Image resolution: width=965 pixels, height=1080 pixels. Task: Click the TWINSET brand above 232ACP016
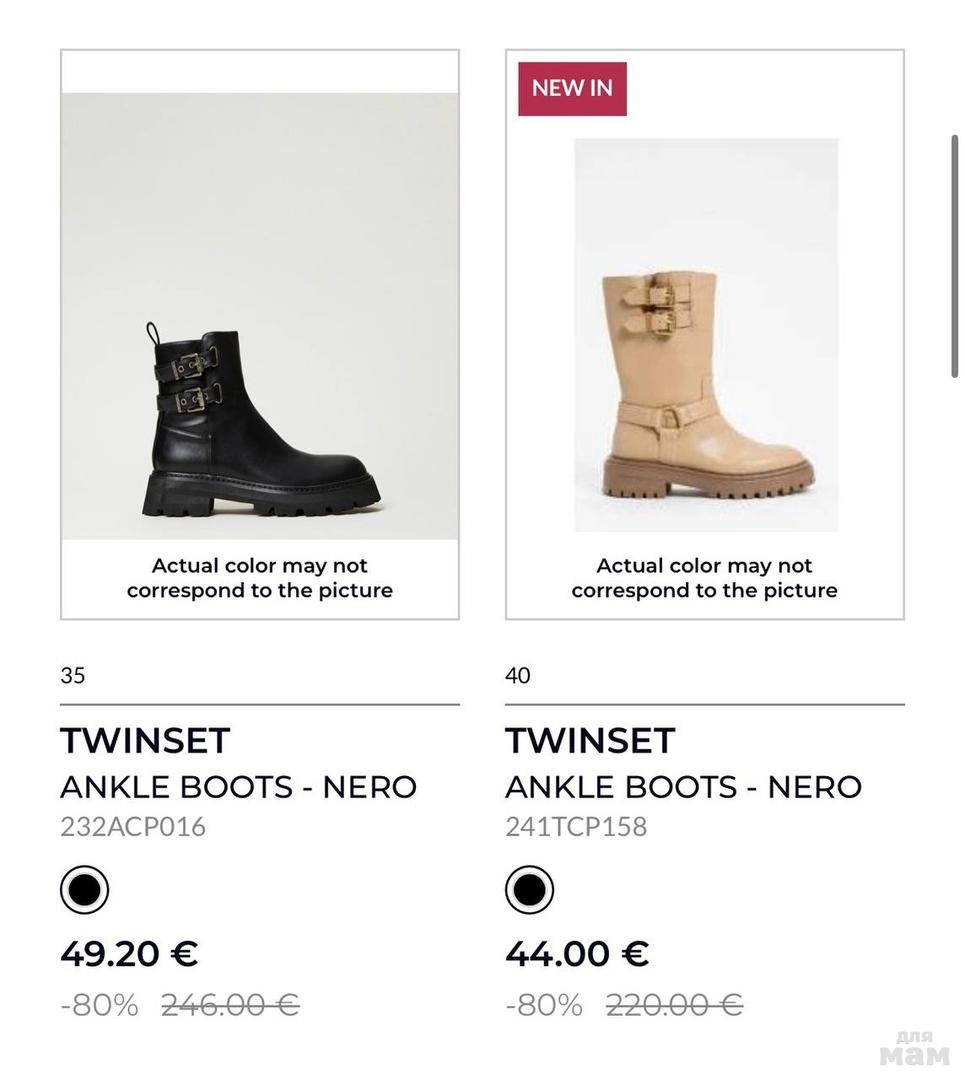pyautogui.click(x=145, y=741)
